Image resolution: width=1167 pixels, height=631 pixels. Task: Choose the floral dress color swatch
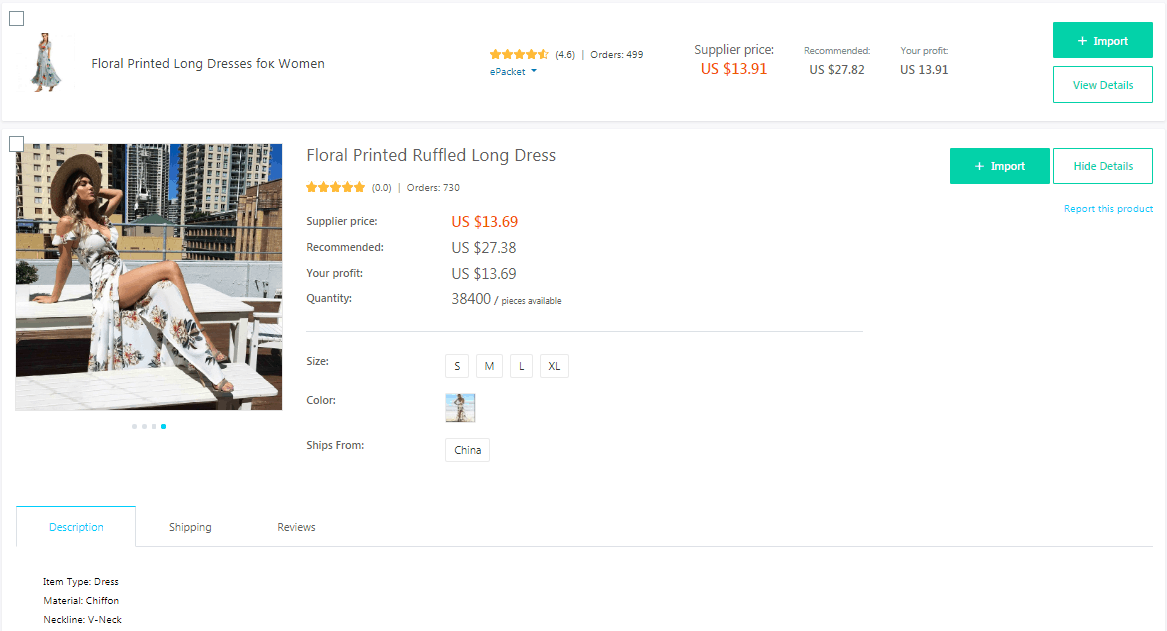coord(460,408)
